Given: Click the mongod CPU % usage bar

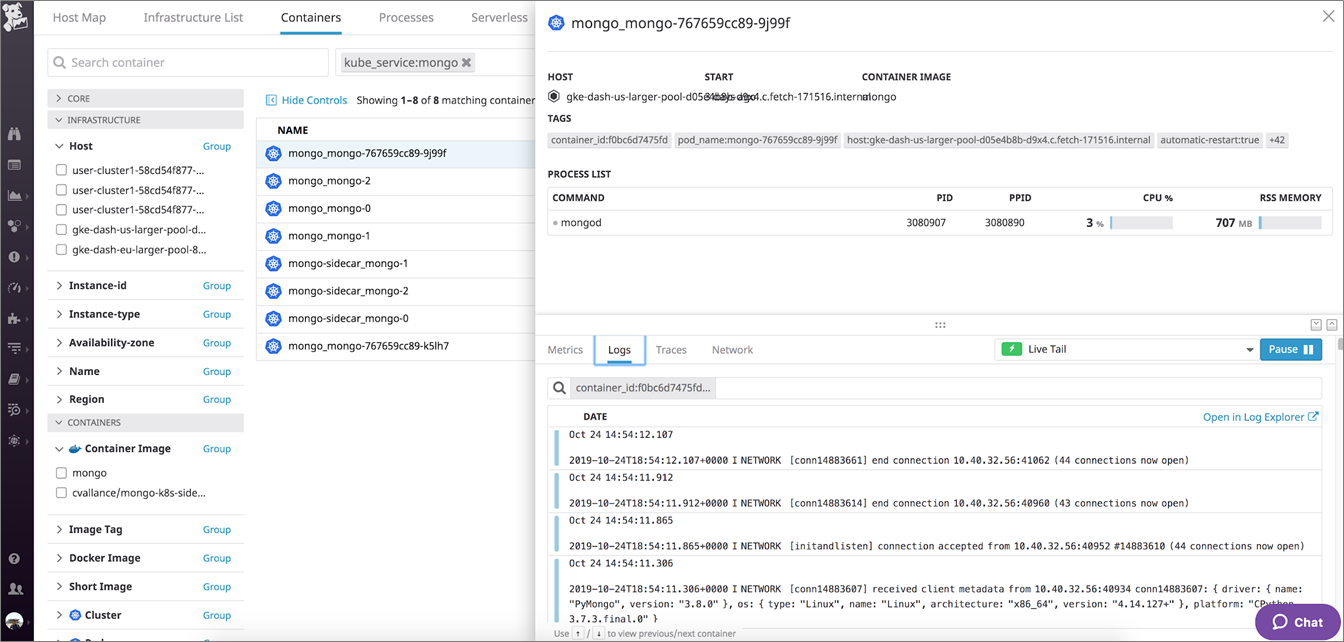Looking at the screenshot, I should tap(1141, 223).
